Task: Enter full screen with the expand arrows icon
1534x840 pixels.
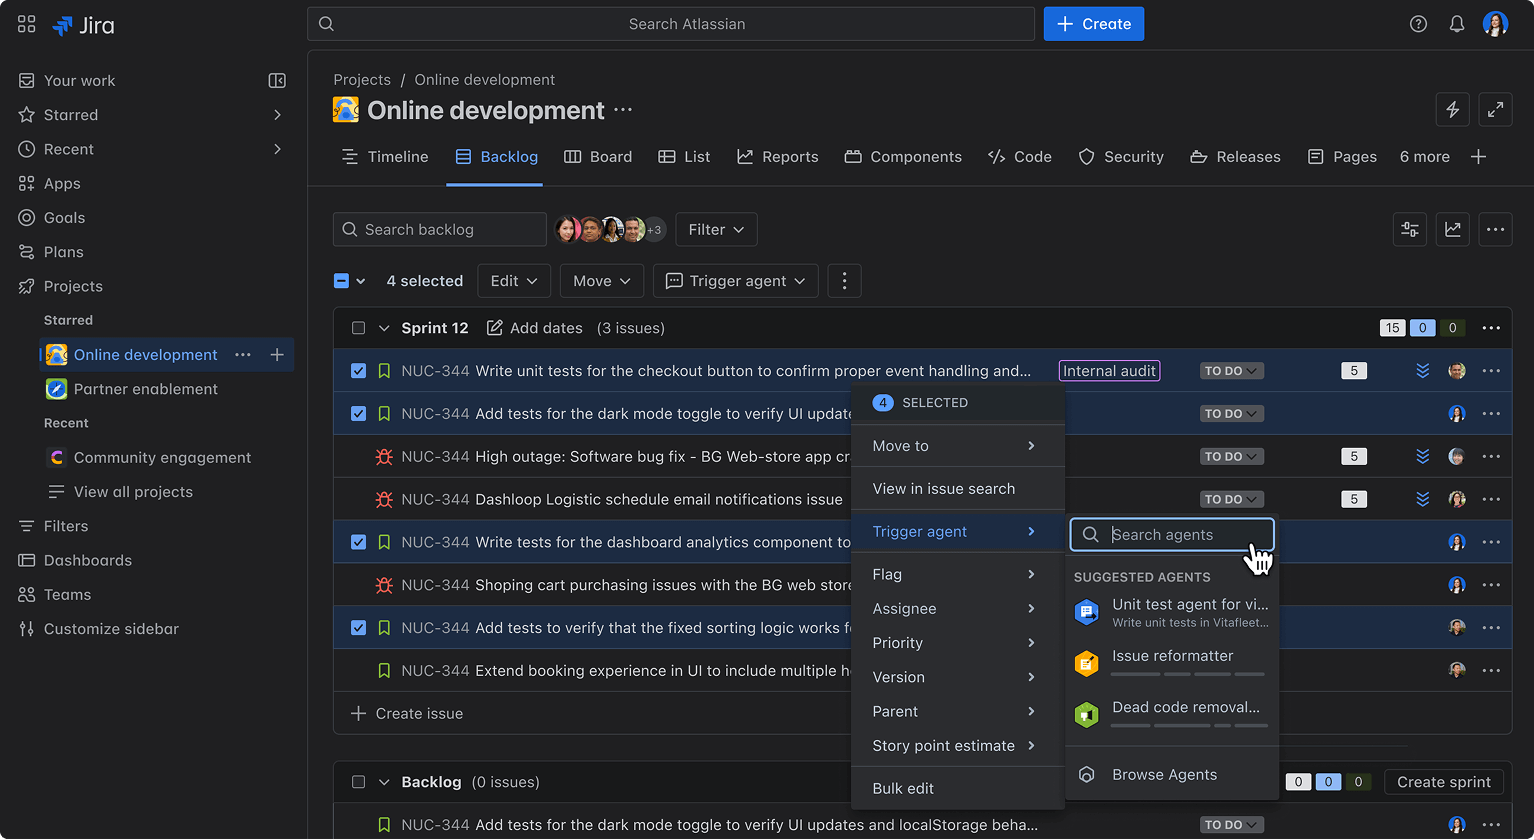Action: click(1495, 110)
